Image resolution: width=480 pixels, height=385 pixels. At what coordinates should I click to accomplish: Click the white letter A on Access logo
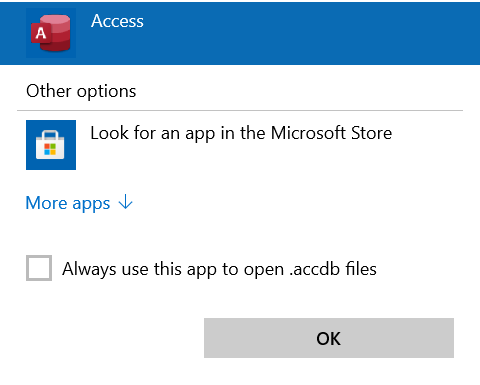point(41,33)
